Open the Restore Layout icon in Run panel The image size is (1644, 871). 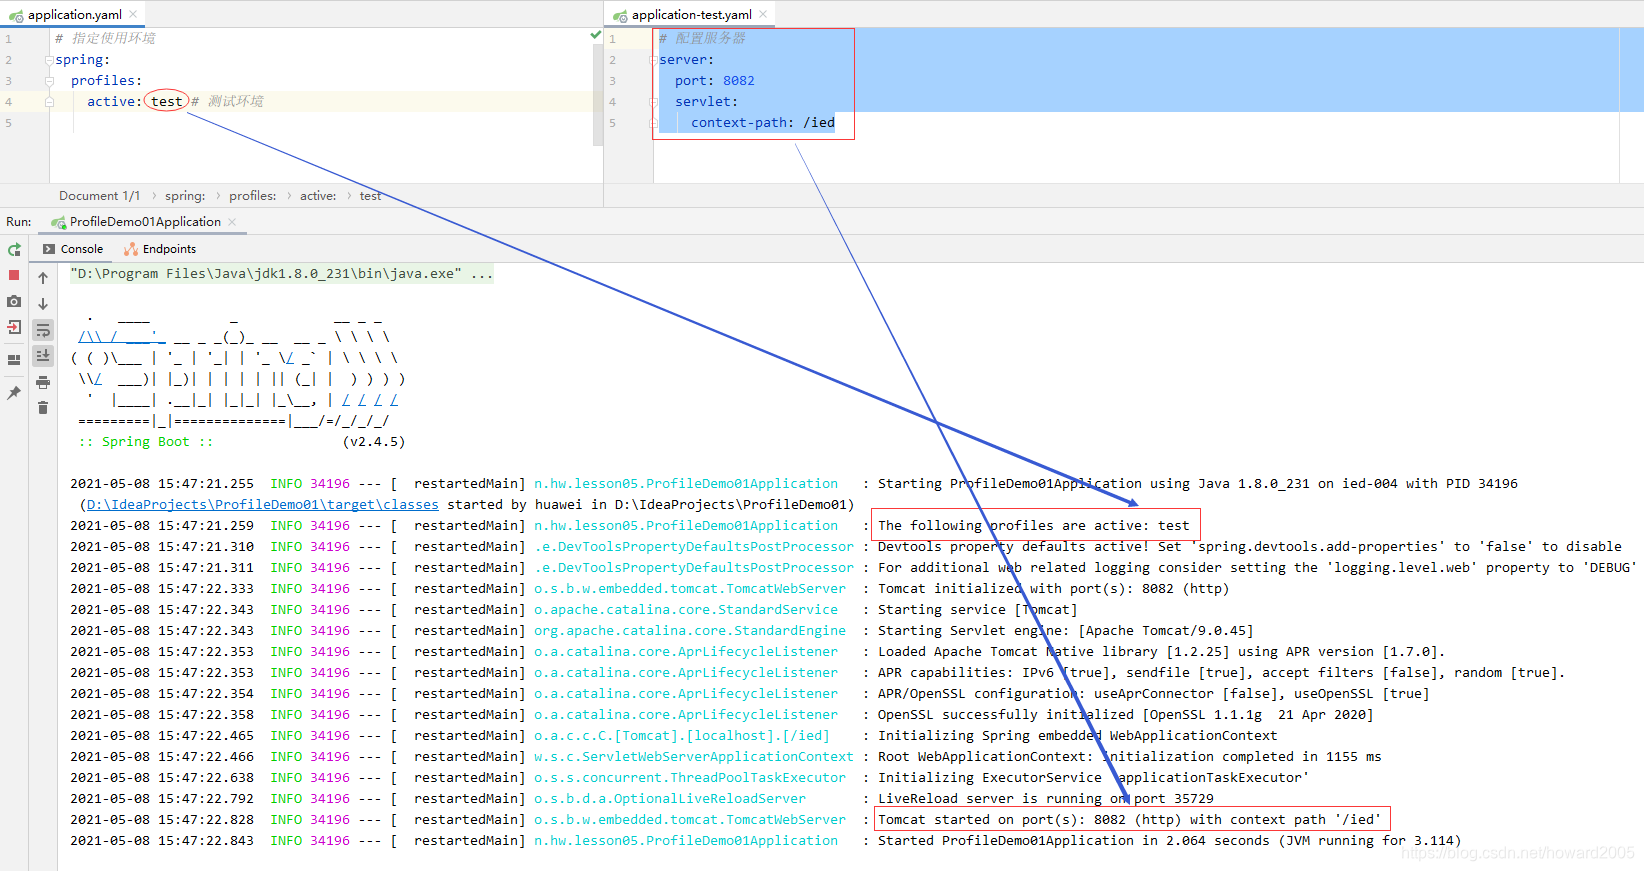pyautogui.click(x=14, y=359)
